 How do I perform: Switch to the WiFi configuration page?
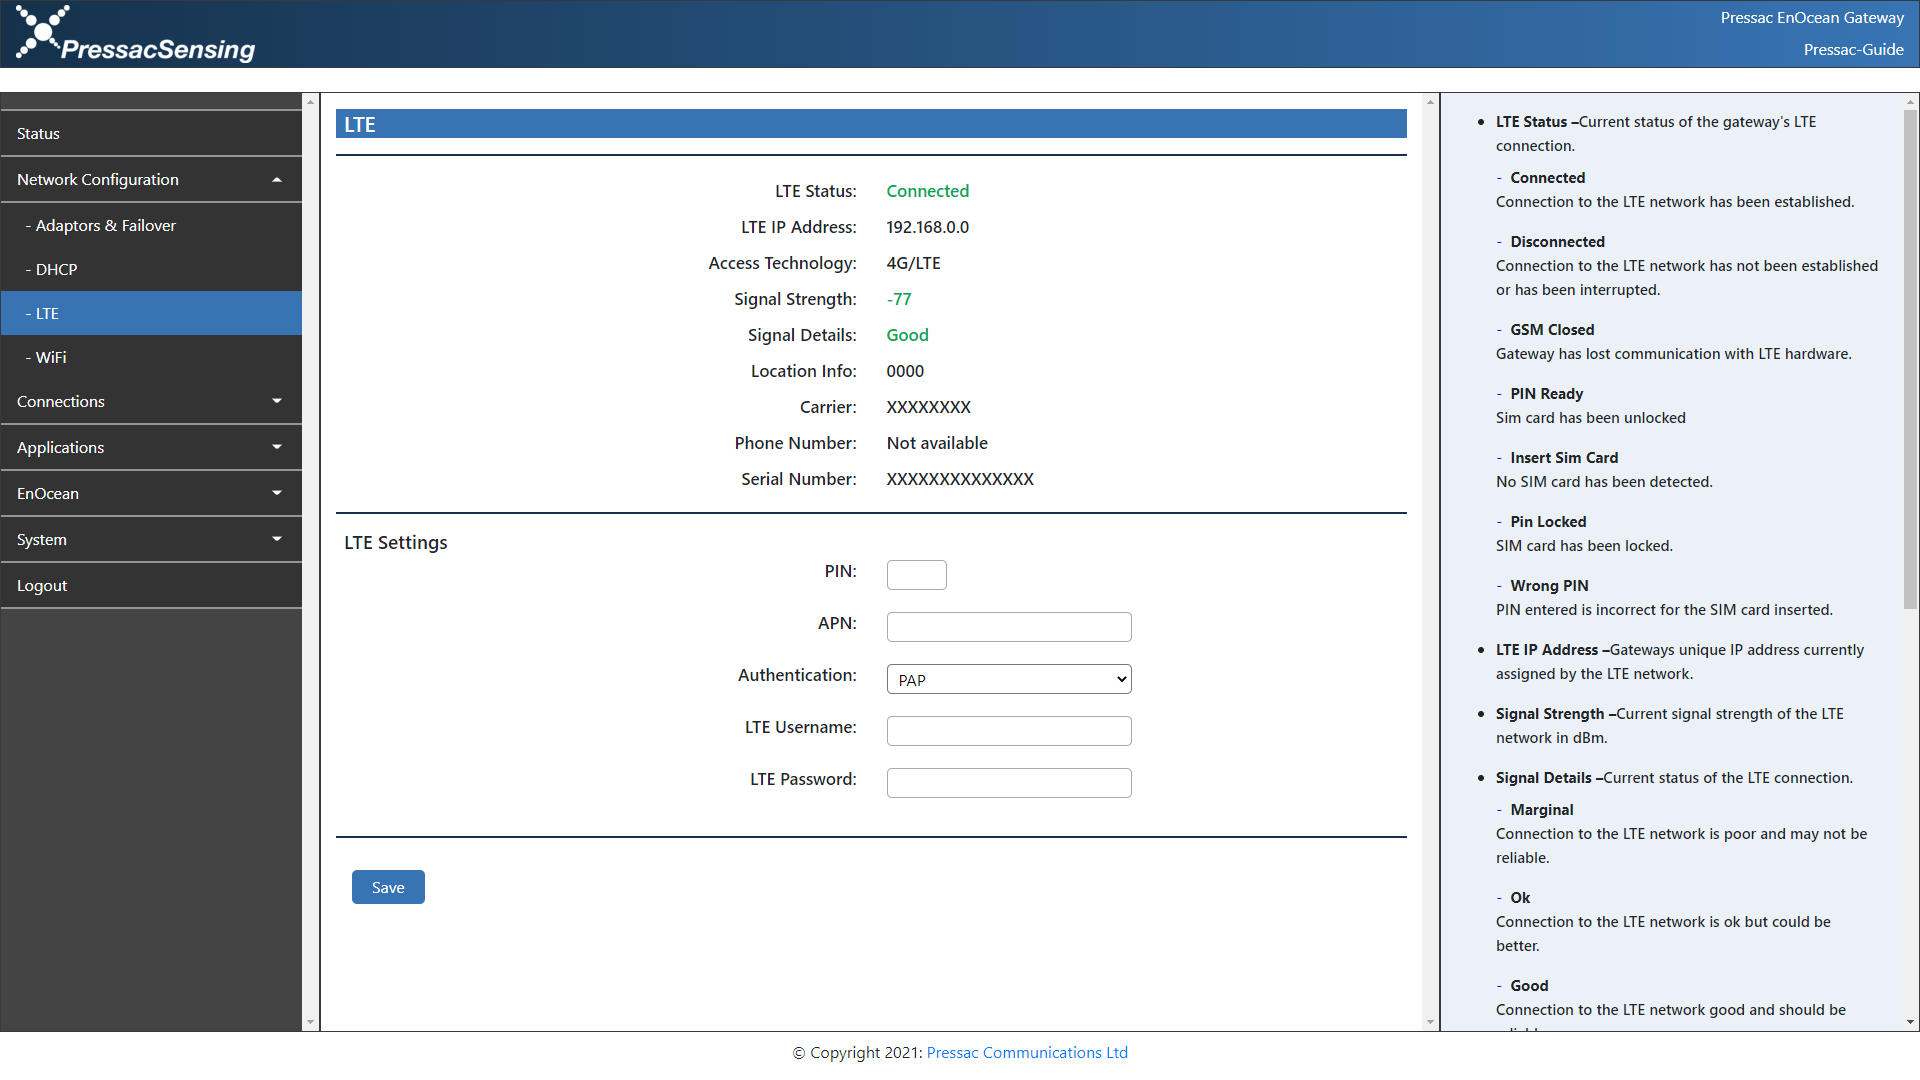click(x=150, y=357)
